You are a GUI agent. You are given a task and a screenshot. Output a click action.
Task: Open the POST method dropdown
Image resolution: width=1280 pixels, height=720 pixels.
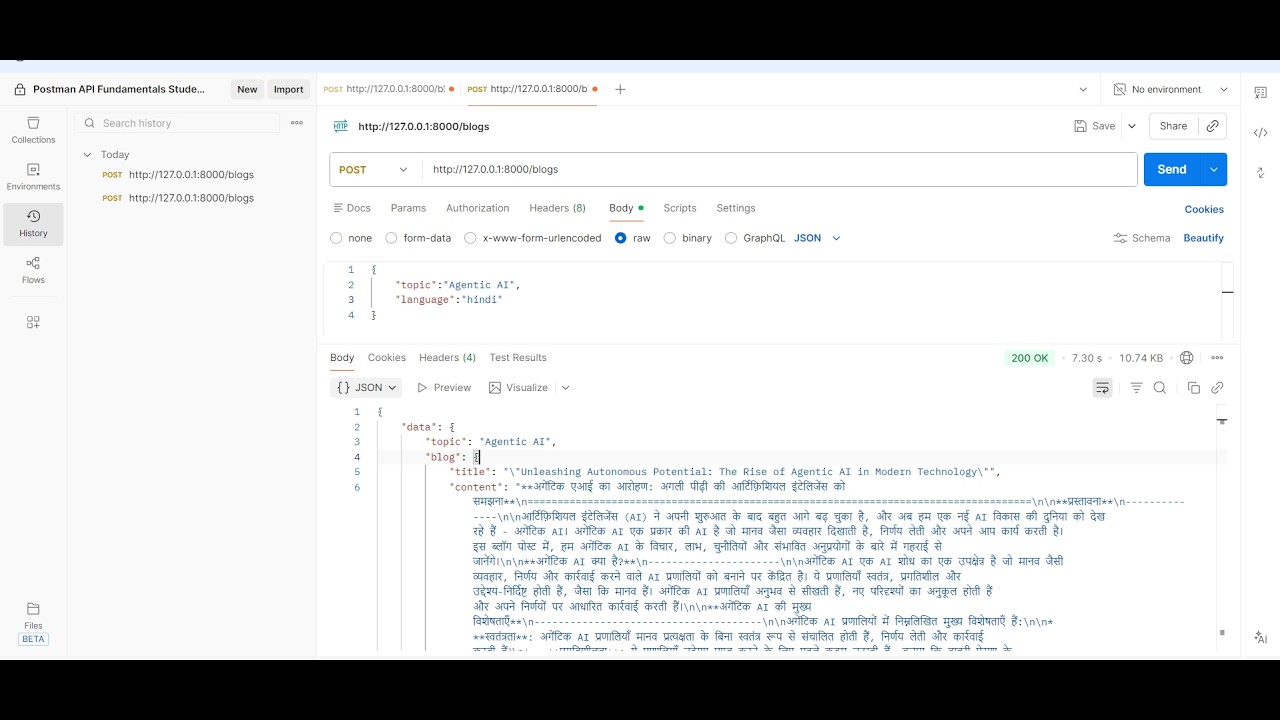coord(375,169)
